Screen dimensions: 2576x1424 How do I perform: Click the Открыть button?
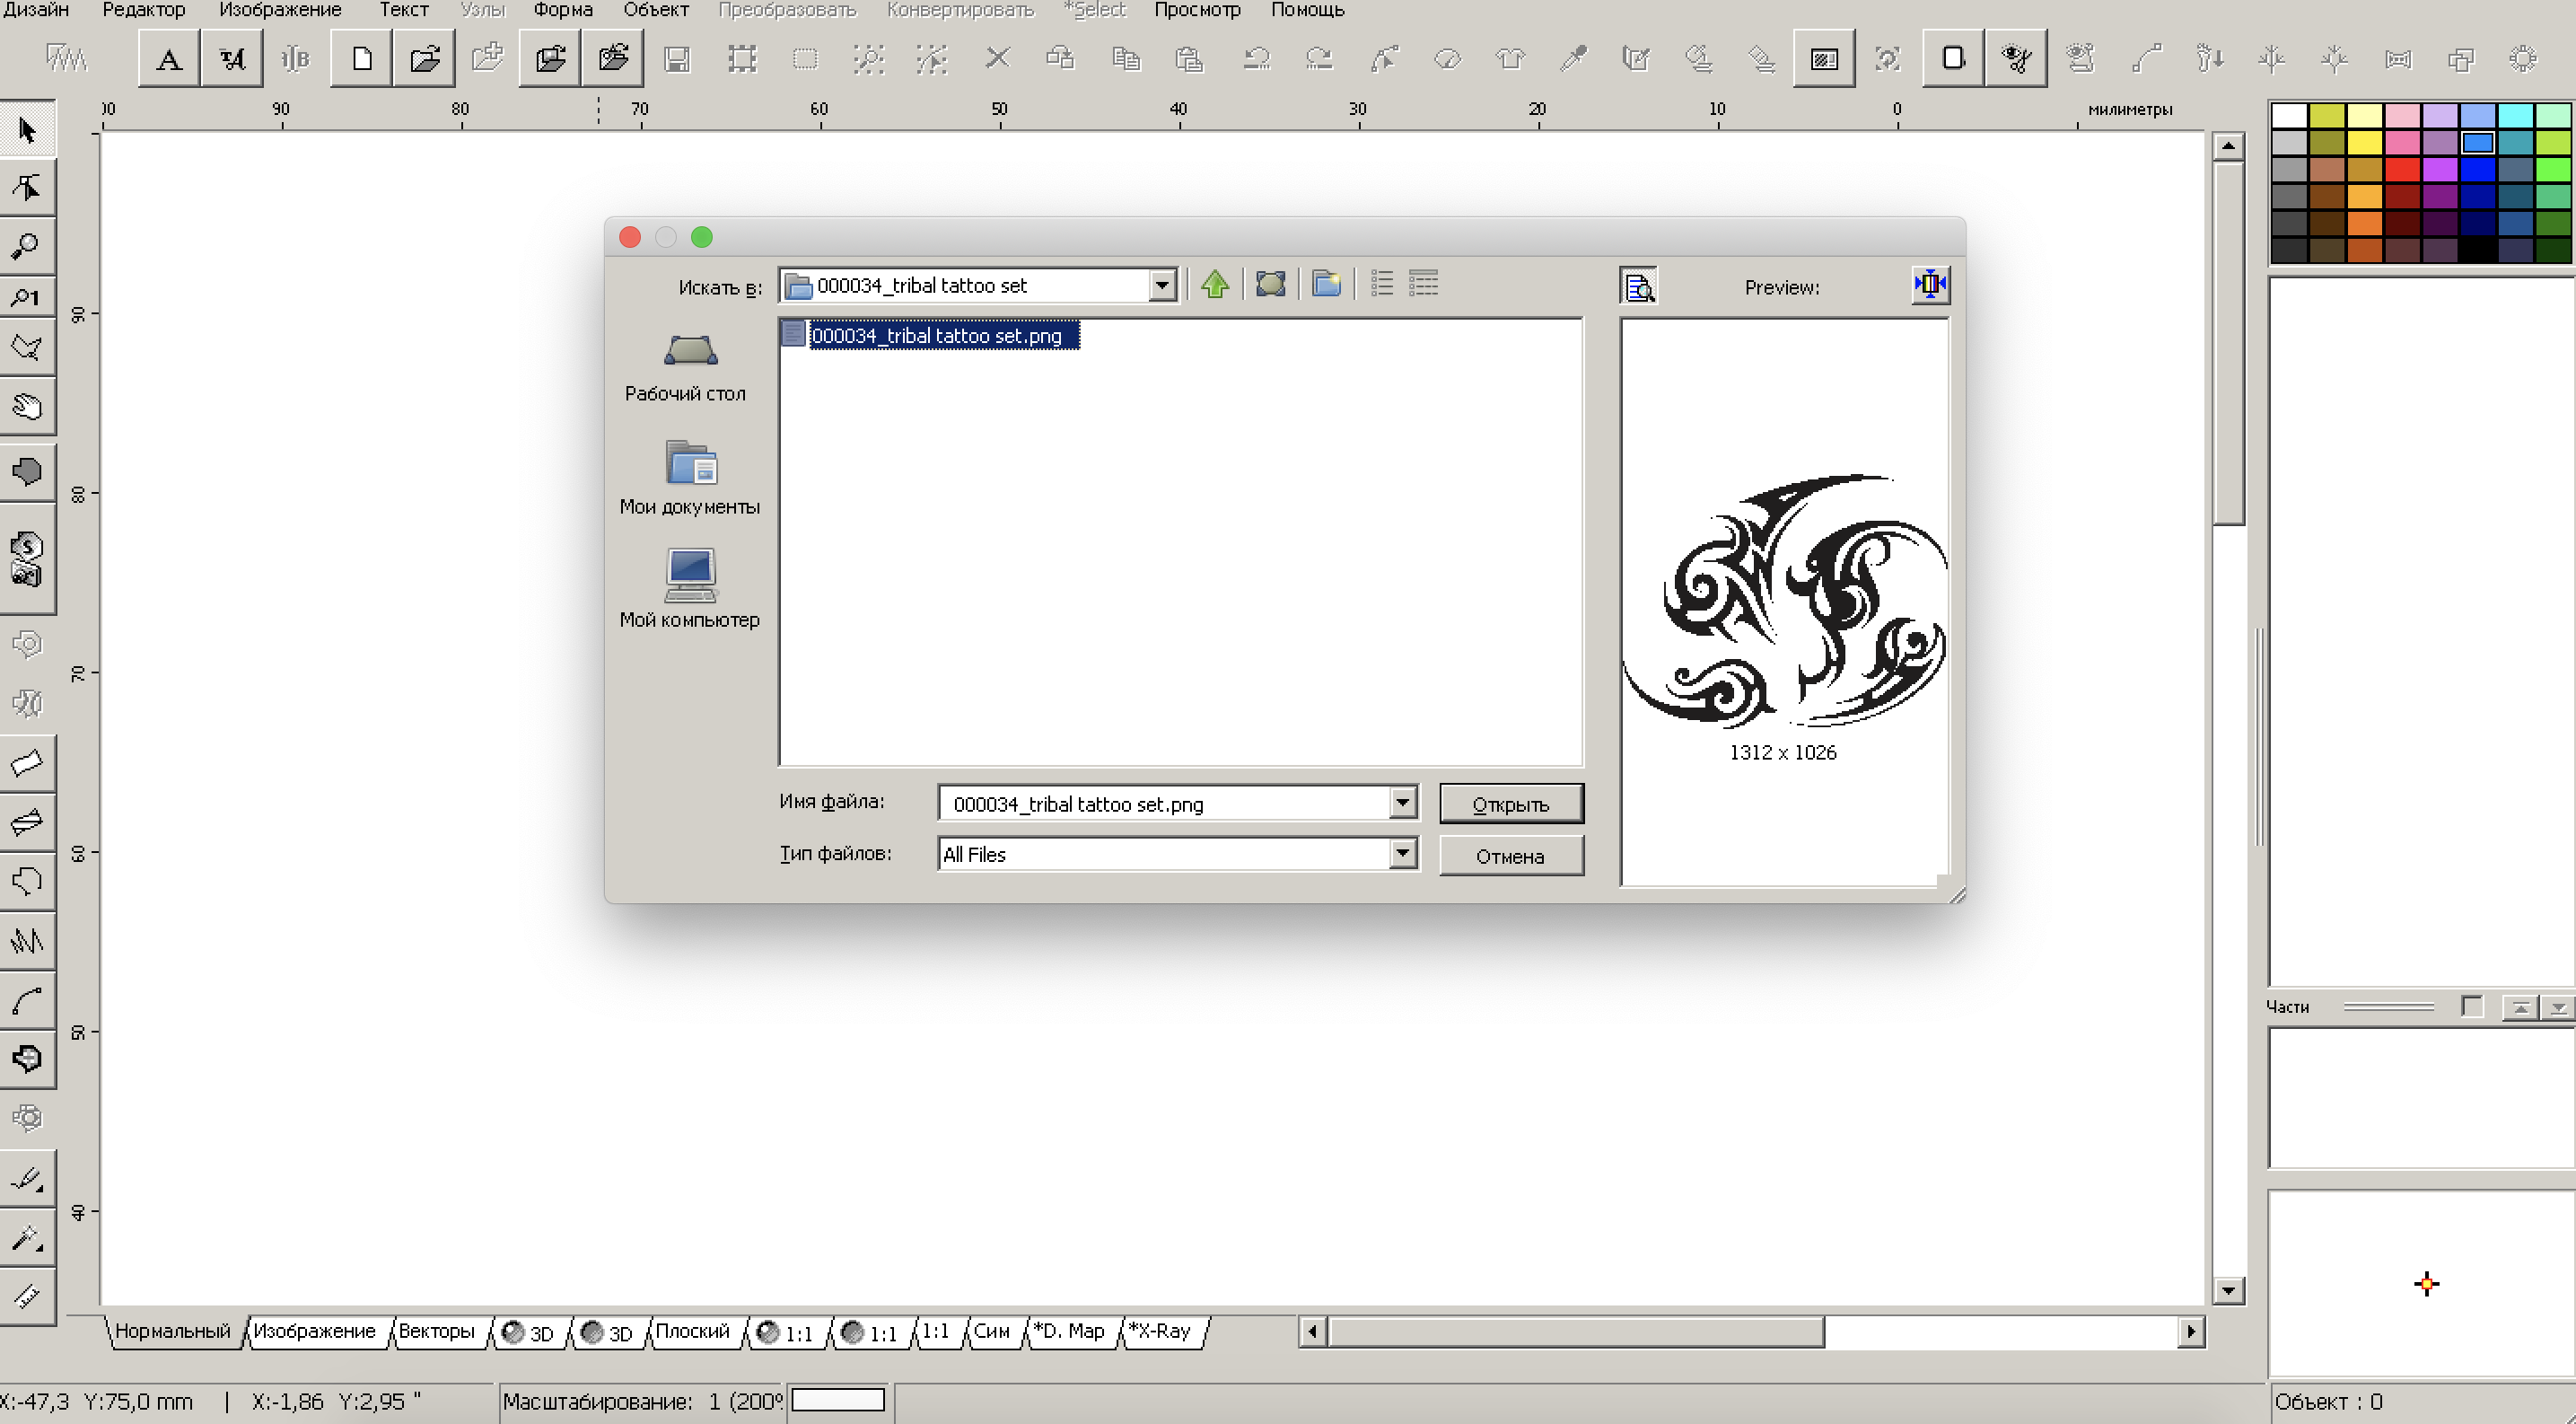[1510, 804]
